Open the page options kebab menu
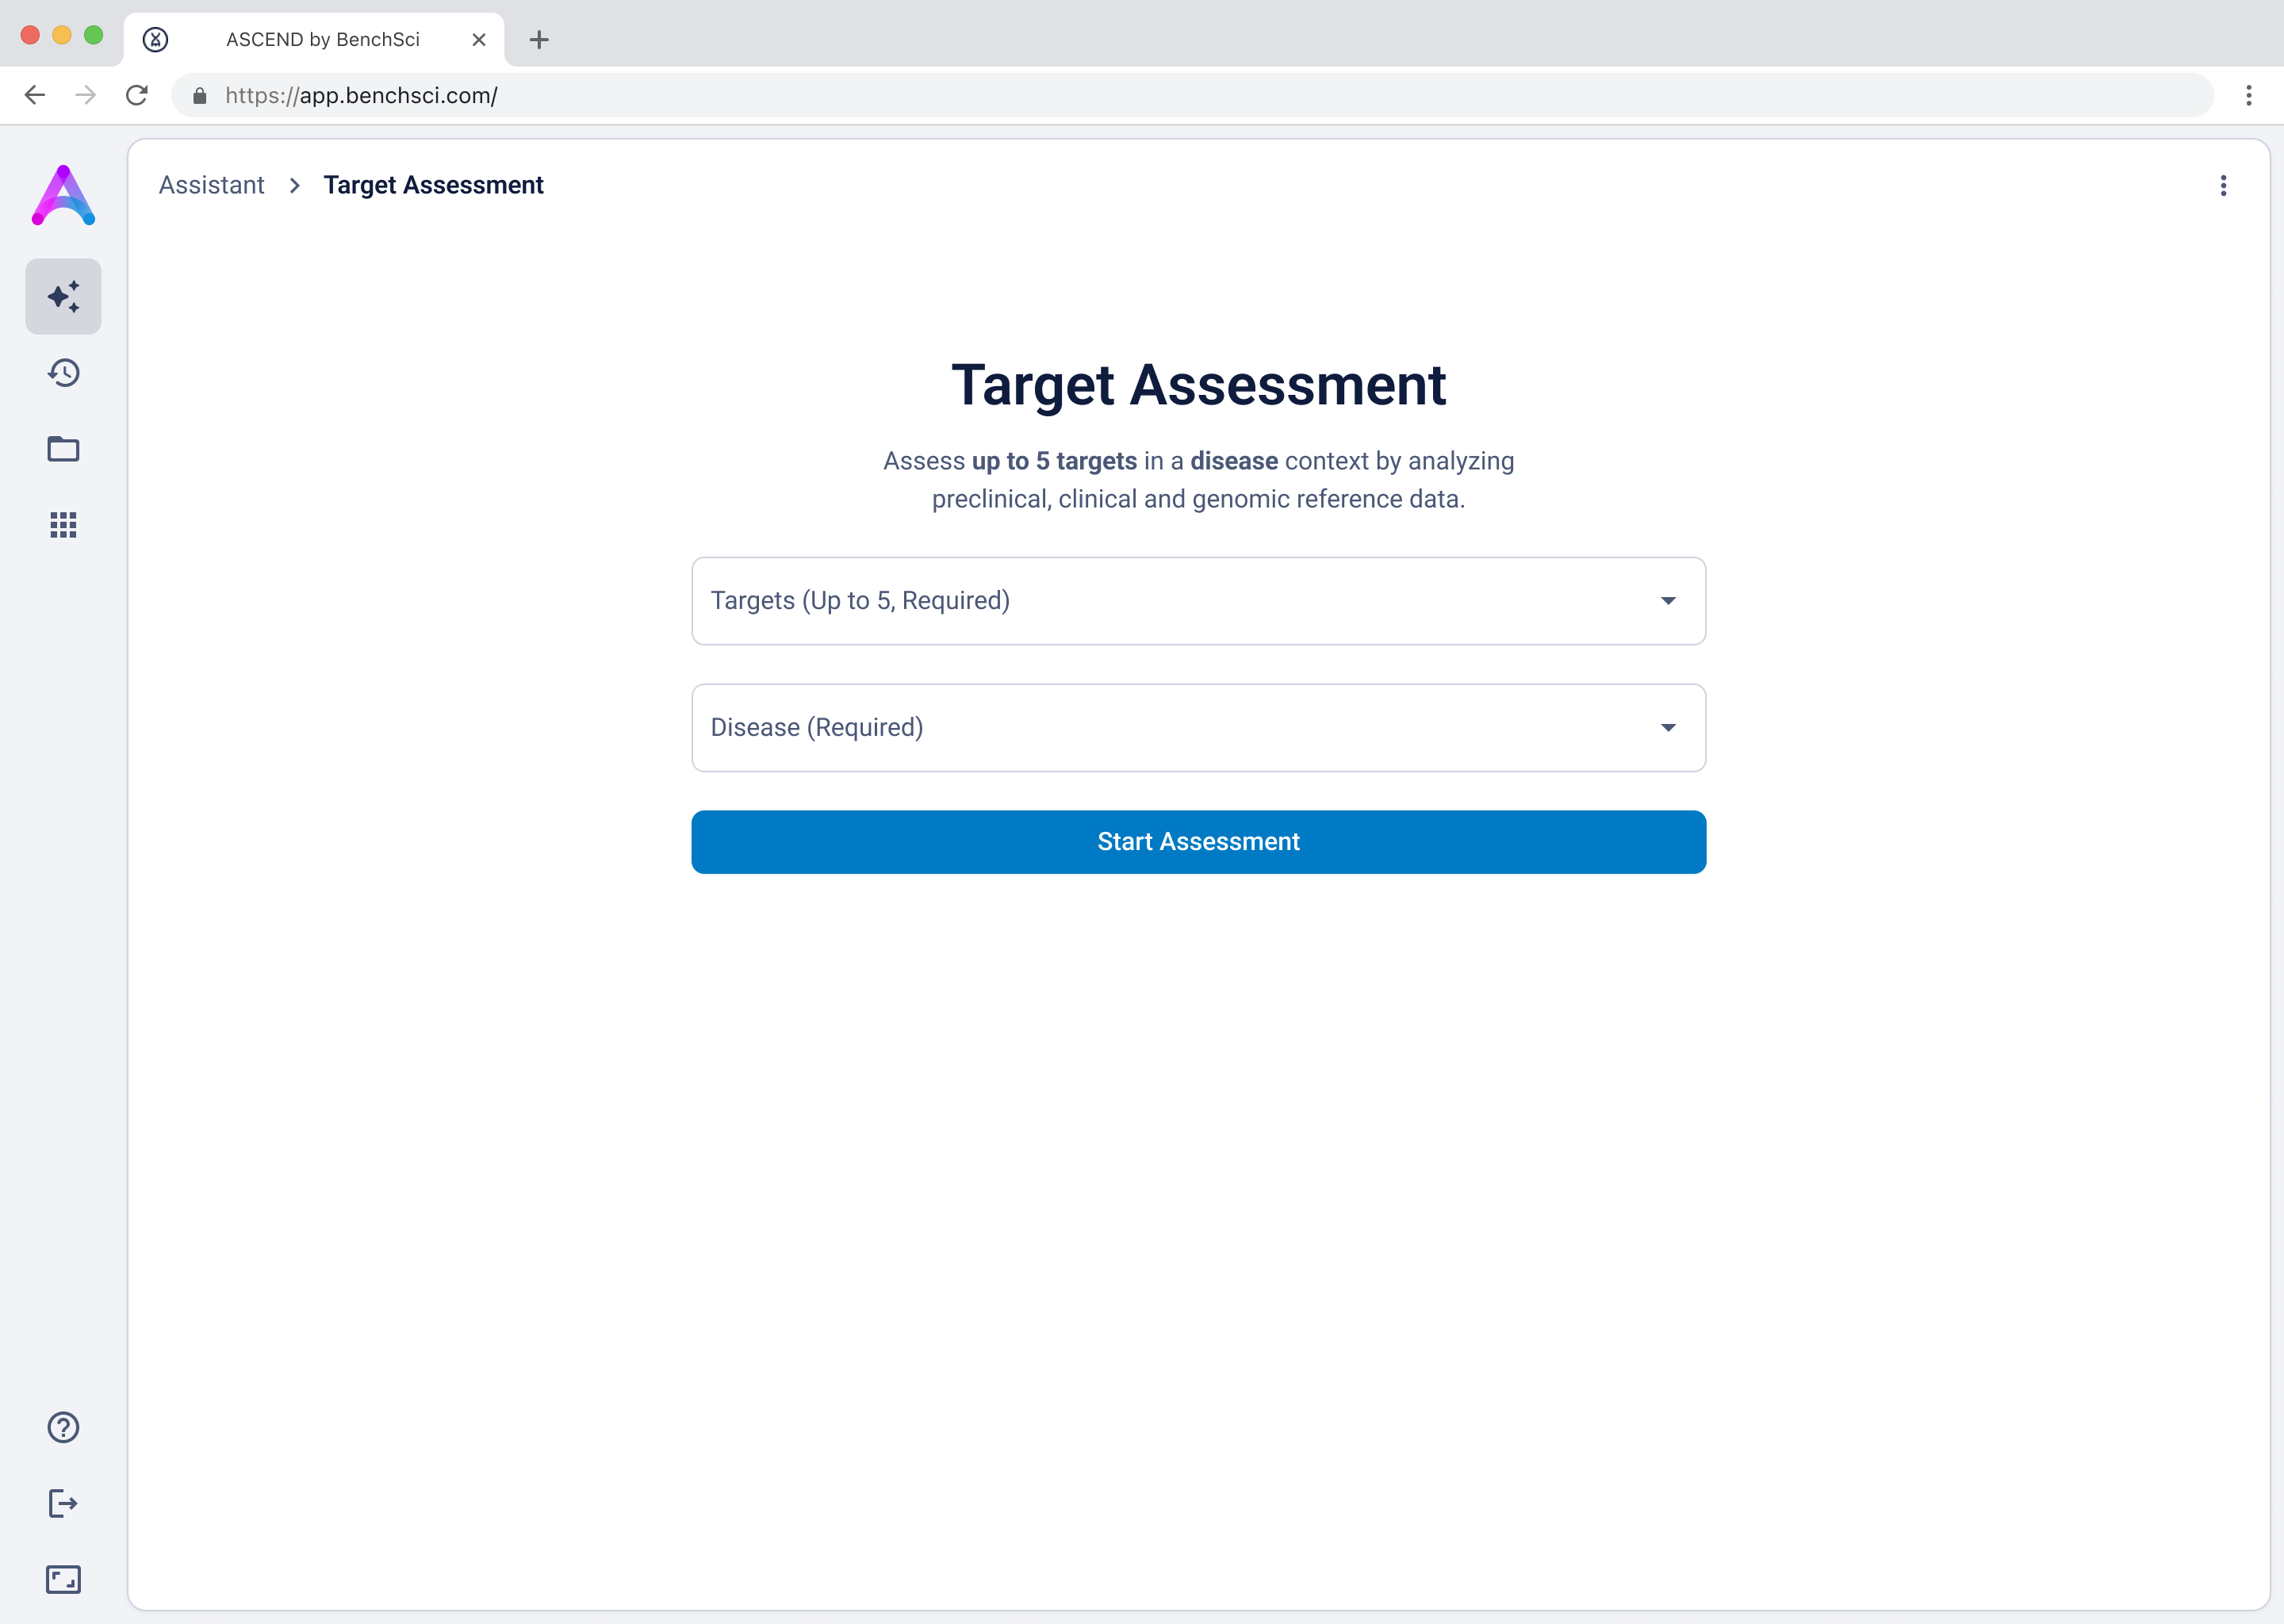Viewport: 2284px width, 1624px height. point(2223,185)
